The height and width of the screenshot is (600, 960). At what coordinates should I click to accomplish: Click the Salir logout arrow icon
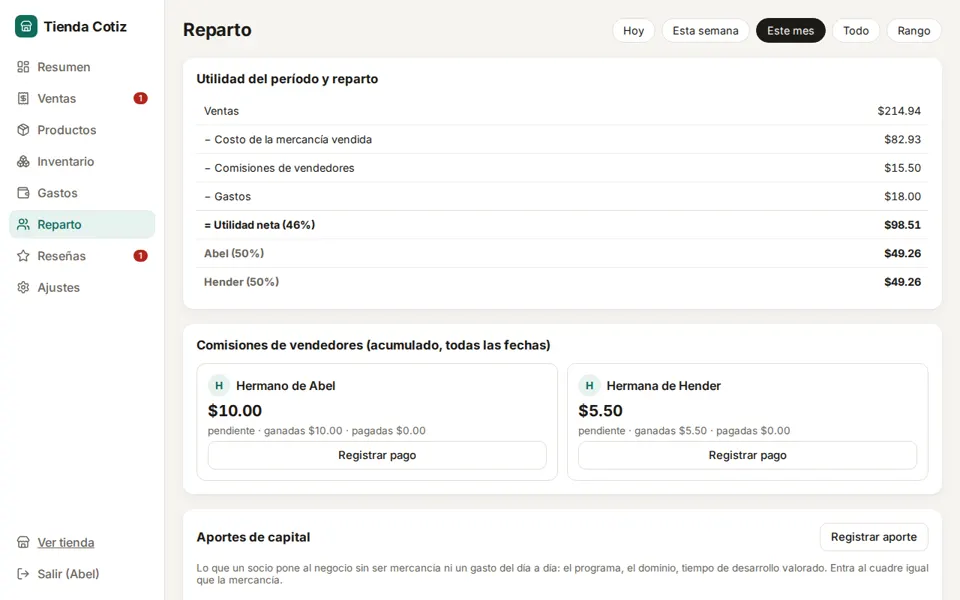[23, 574]
